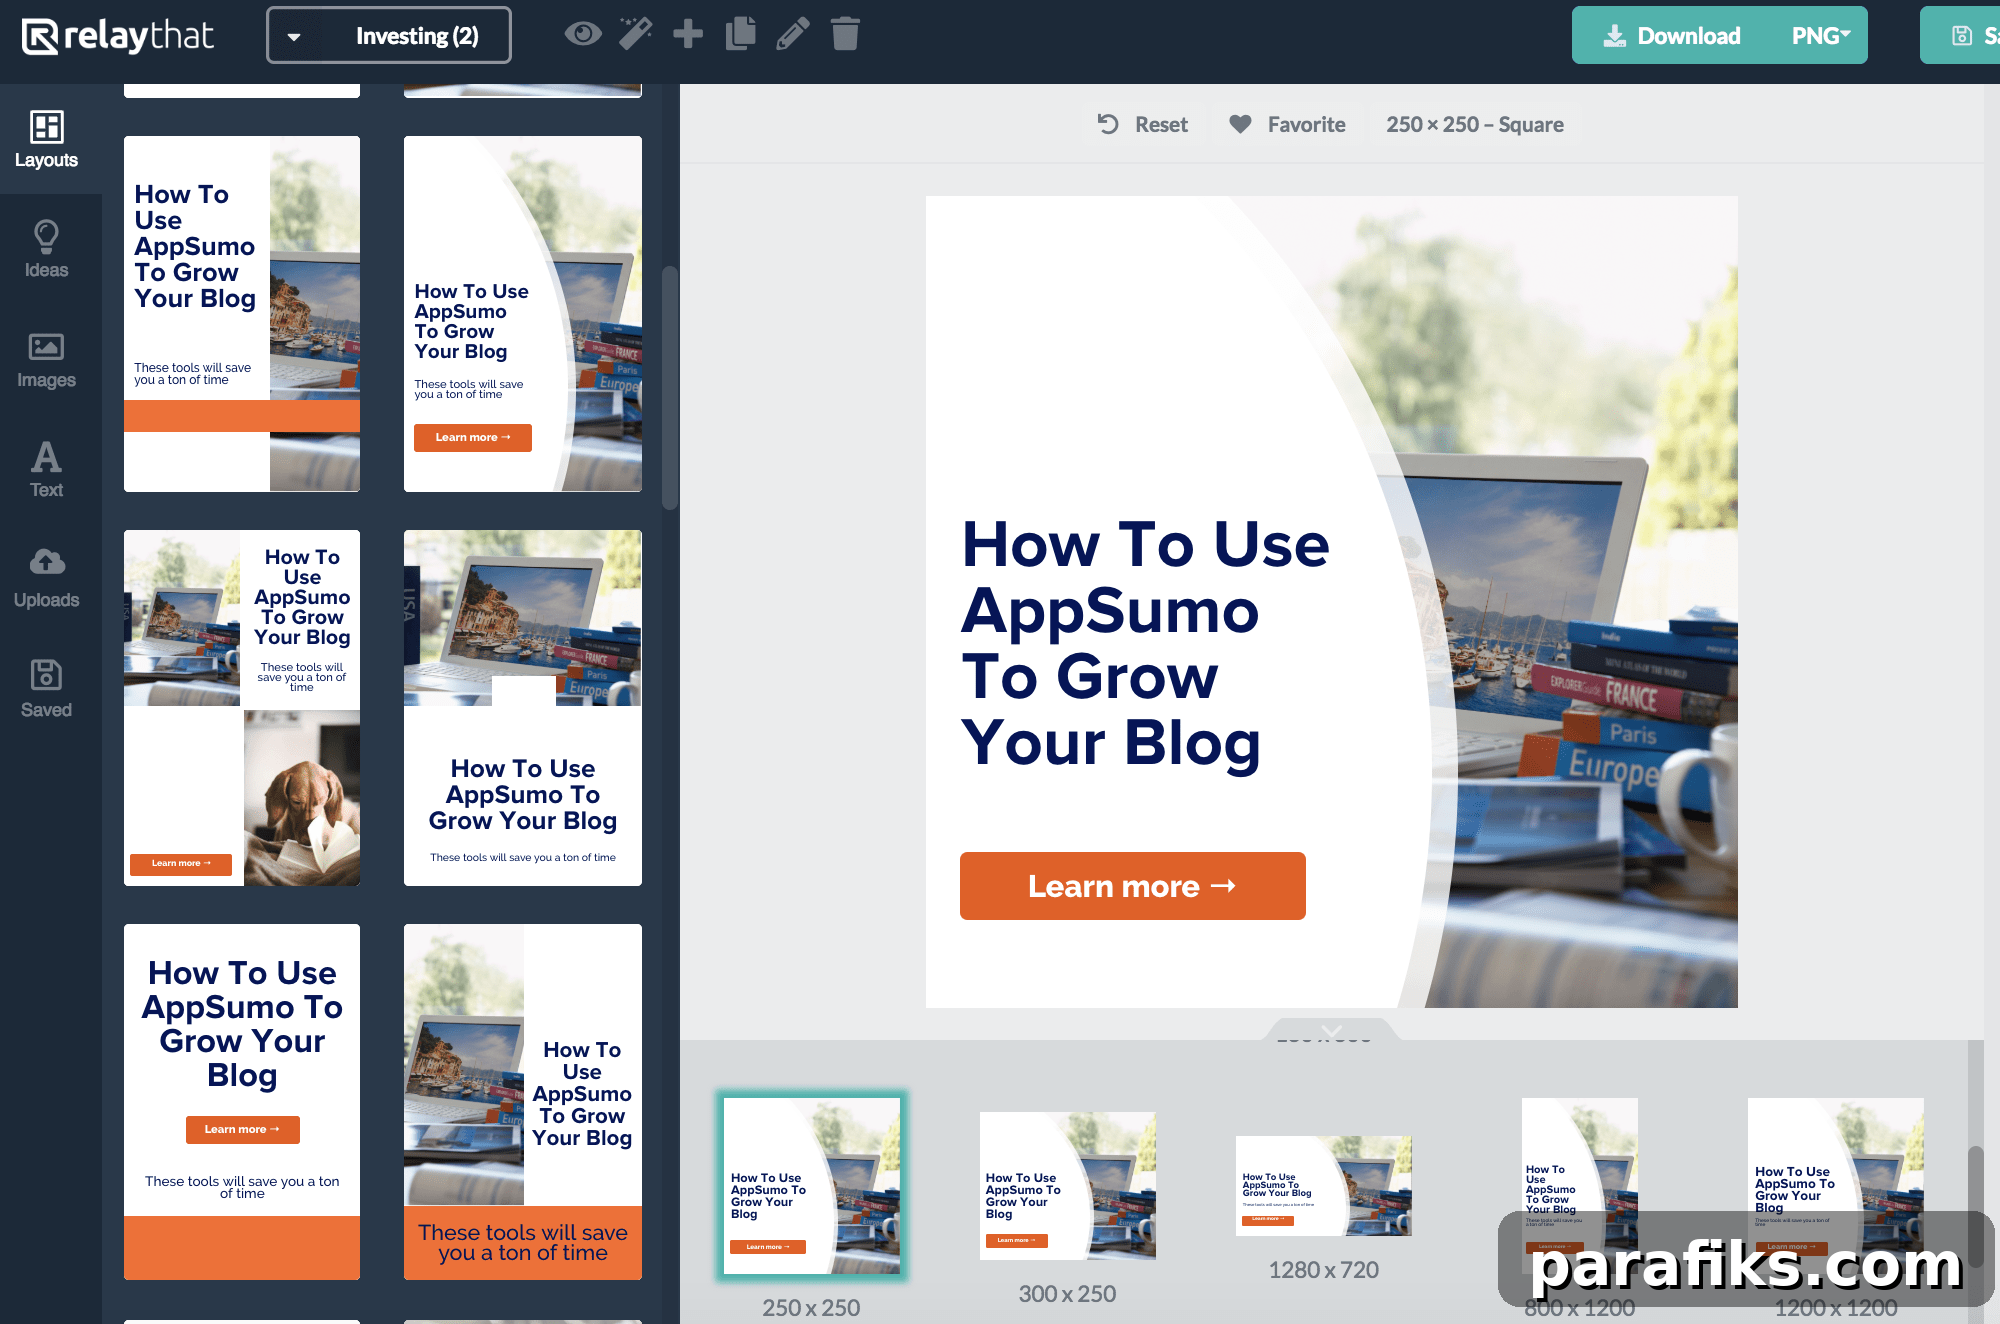Click the Save floppy disk icon

pos(1962,36)
